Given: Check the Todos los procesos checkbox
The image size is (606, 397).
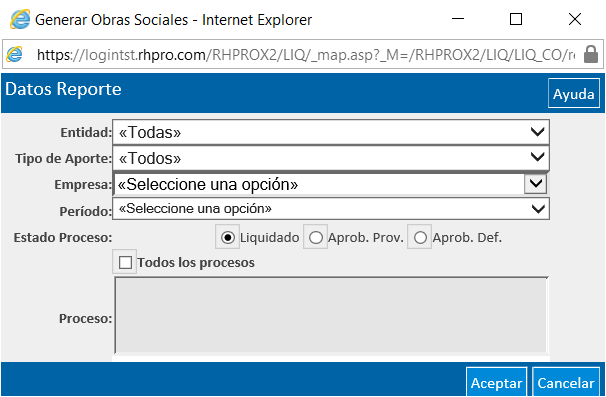Looking at the screenshot, I should point(125,262).
